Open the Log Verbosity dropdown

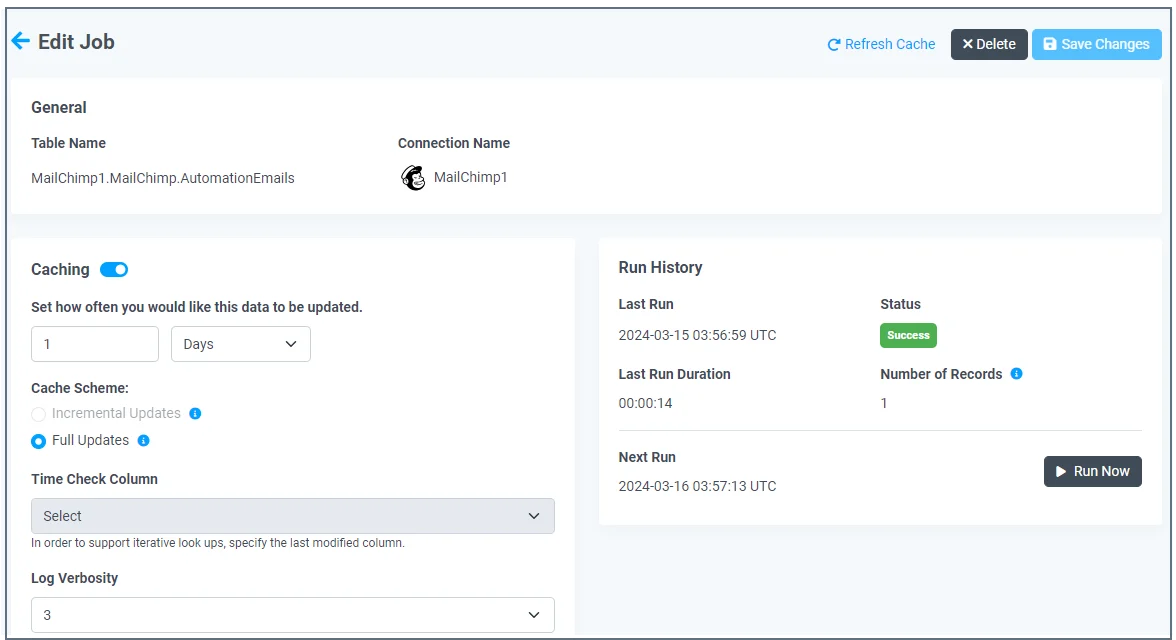(292, 615)
